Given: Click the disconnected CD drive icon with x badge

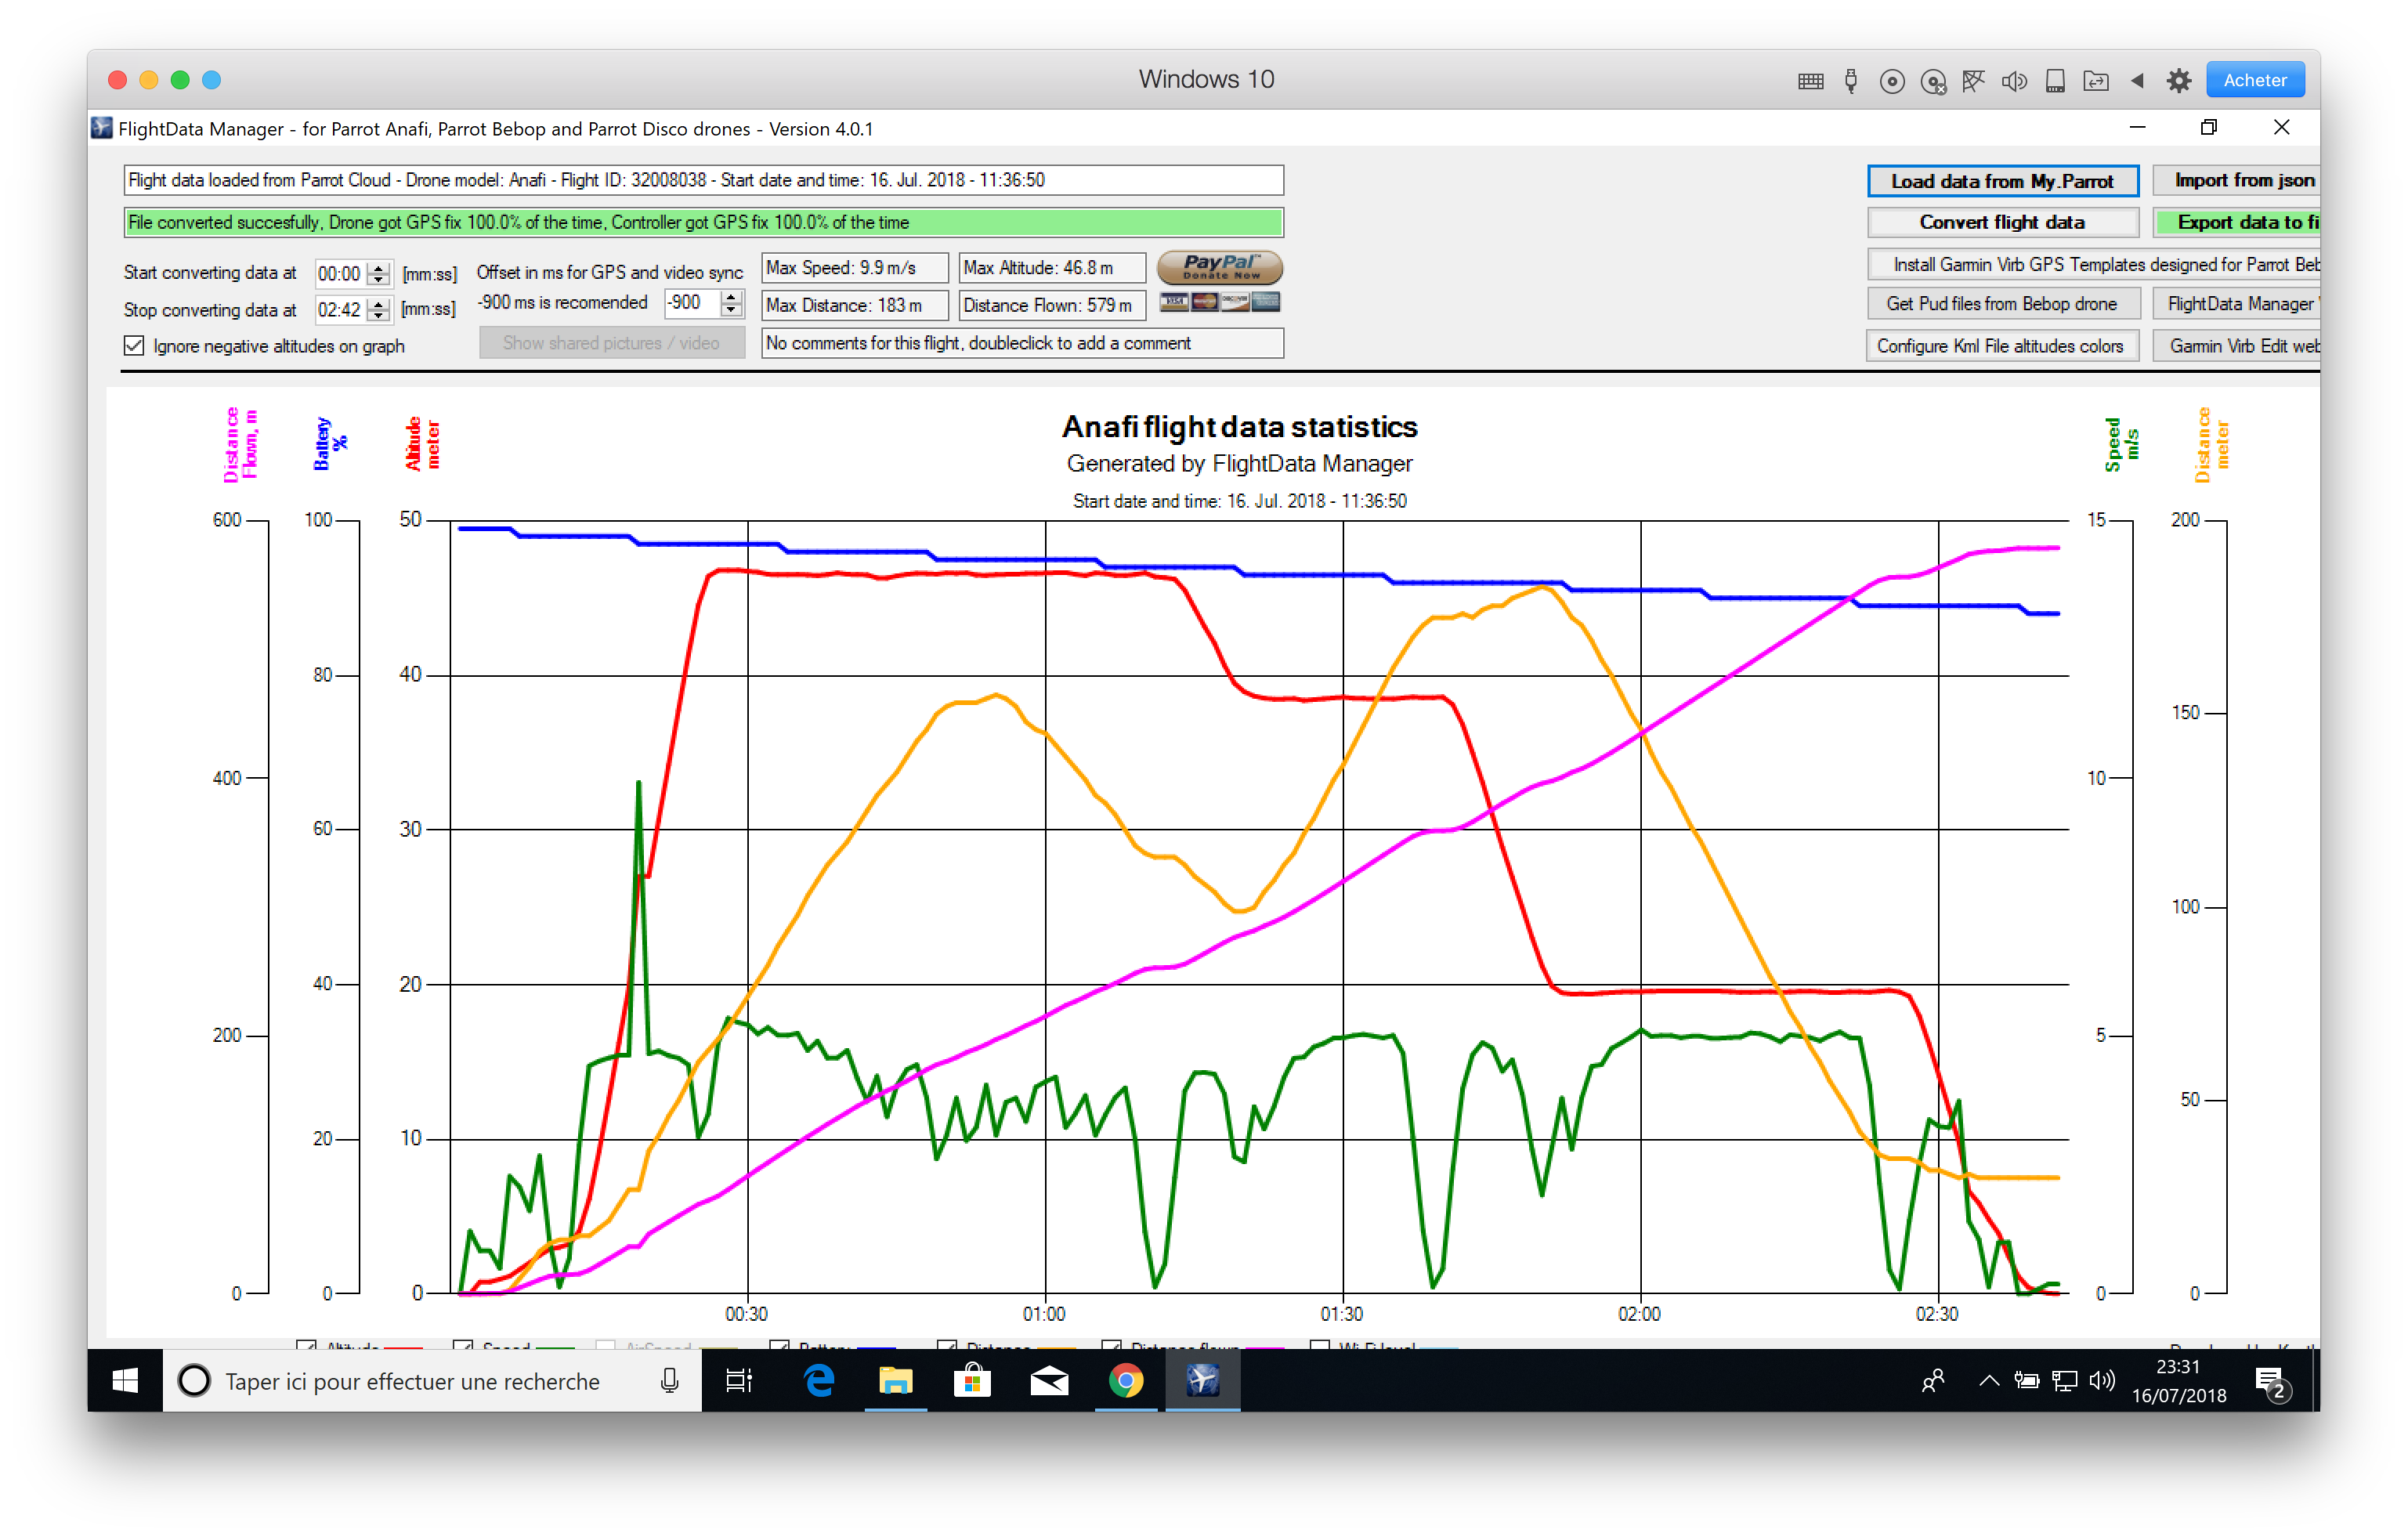Looking at the screenshot, I should coord(1933,81).
